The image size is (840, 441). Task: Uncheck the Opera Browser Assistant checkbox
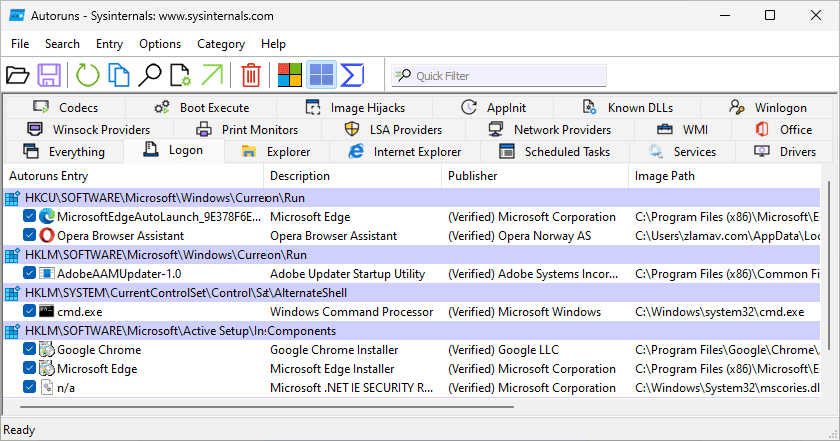pyautogui.click(x=29, y=235)
